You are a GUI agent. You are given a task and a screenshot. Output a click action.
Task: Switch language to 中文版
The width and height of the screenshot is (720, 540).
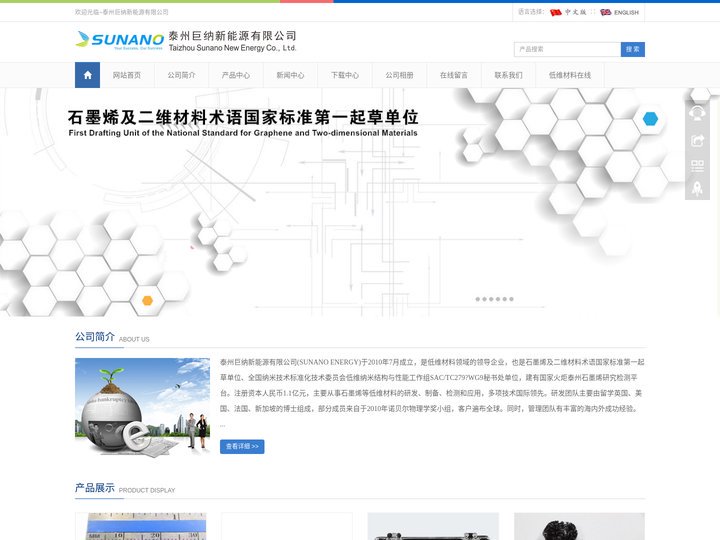(575, 12)
